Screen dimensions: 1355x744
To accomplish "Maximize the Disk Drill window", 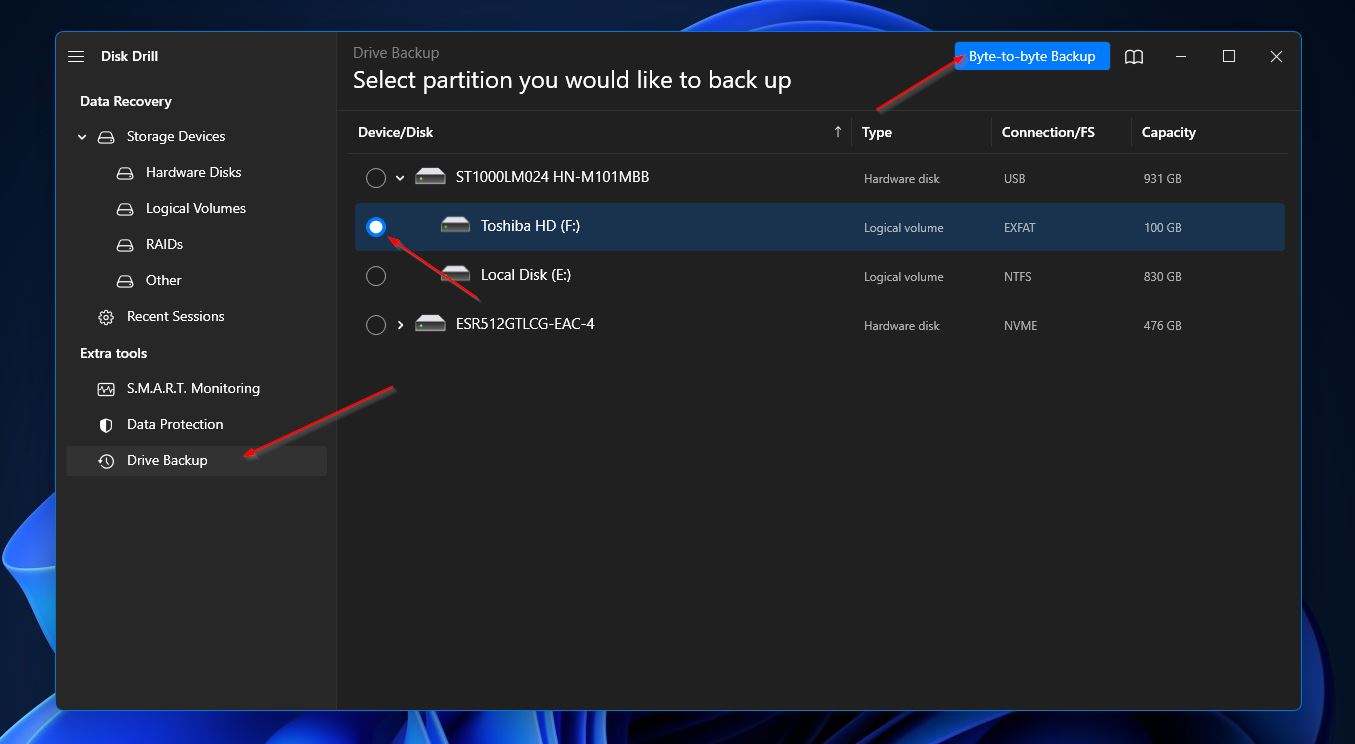I will tap(1229, 57).
